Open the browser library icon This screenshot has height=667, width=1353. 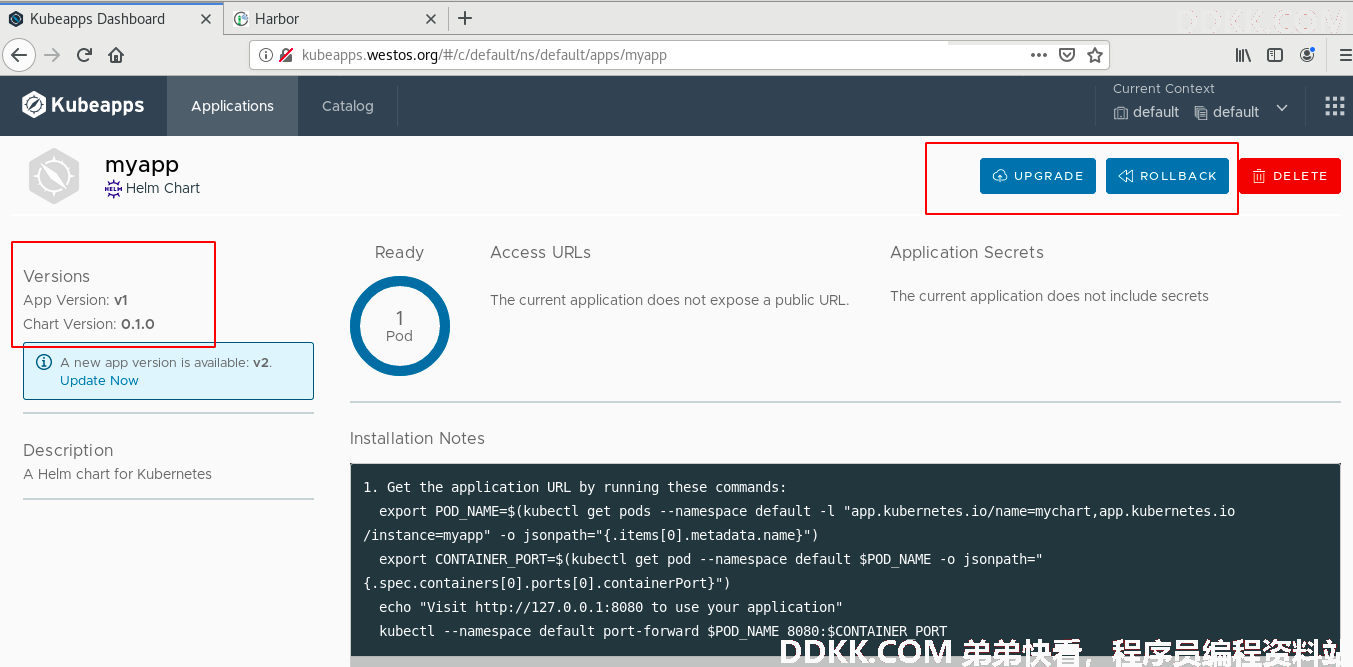1243,55
